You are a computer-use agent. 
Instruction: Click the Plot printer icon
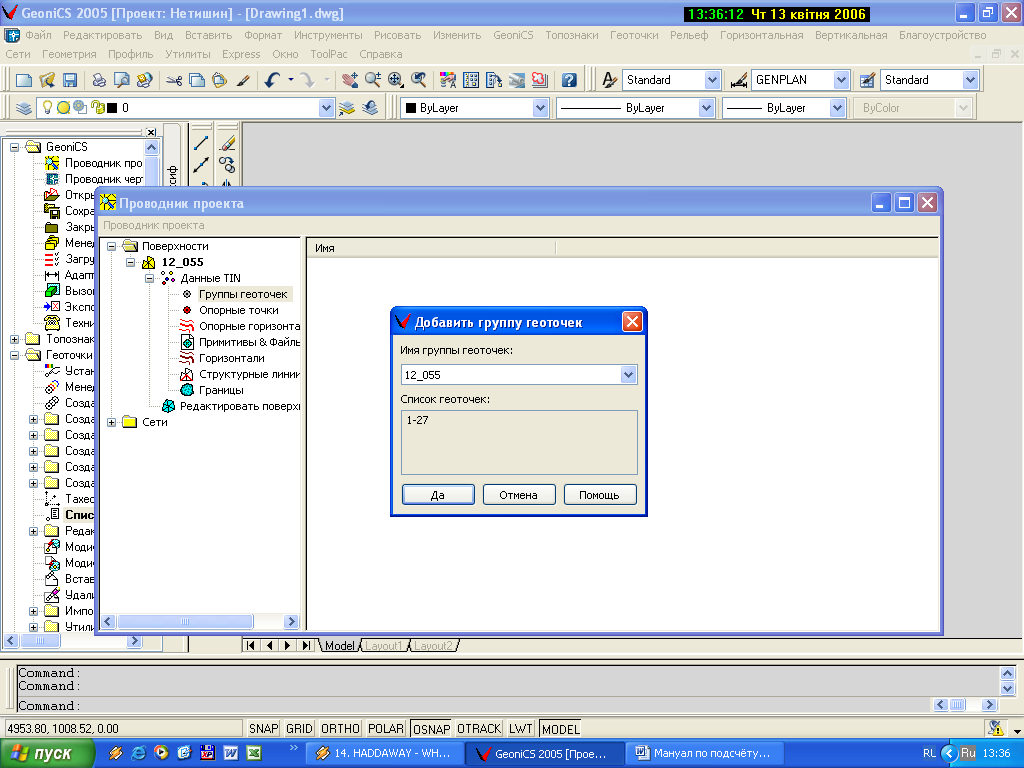[99, 80]
